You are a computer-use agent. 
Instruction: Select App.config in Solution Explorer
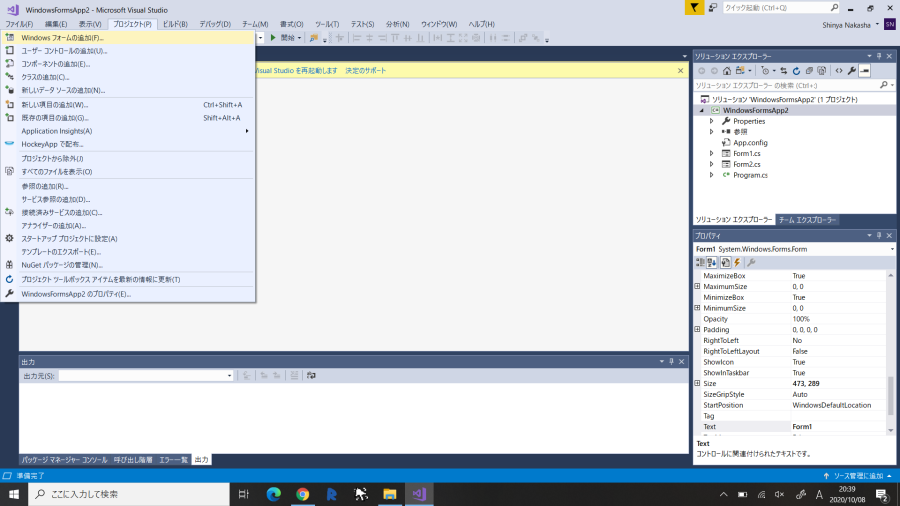[750, 143]
